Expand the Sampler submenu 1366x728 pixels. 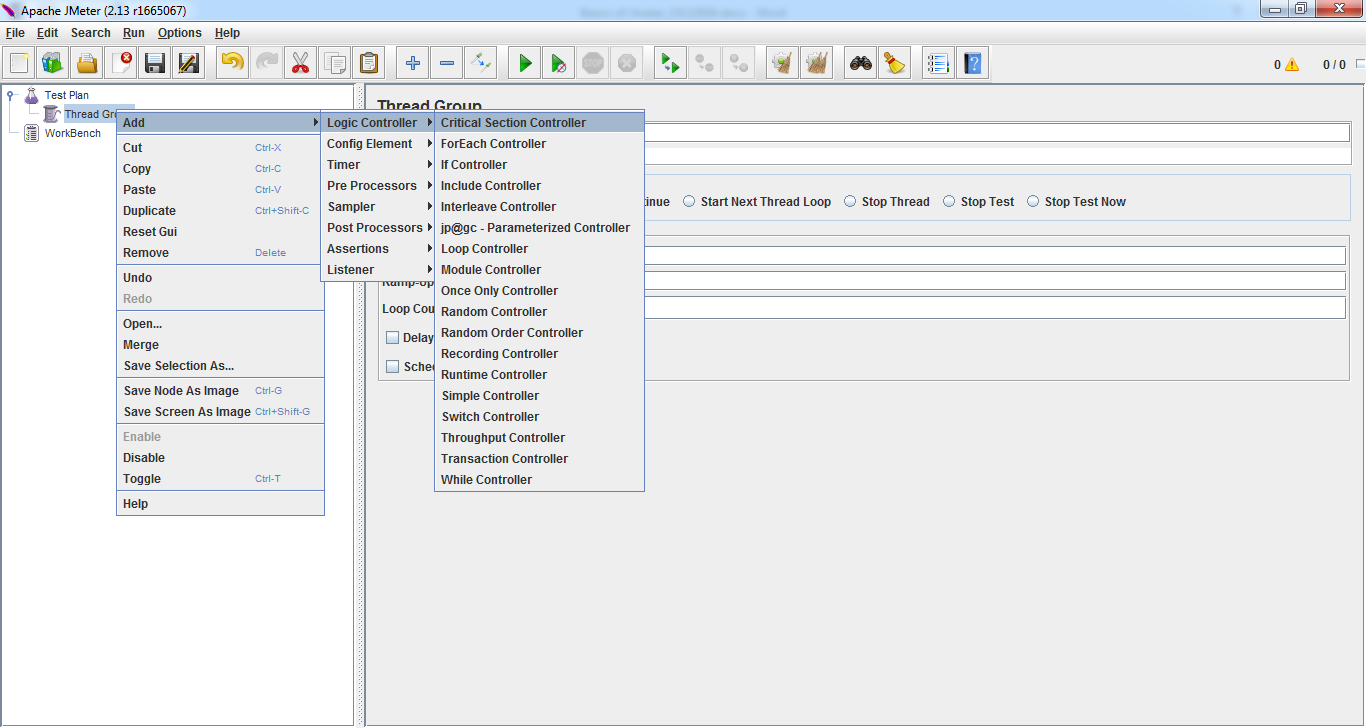(x=378, y=207)
